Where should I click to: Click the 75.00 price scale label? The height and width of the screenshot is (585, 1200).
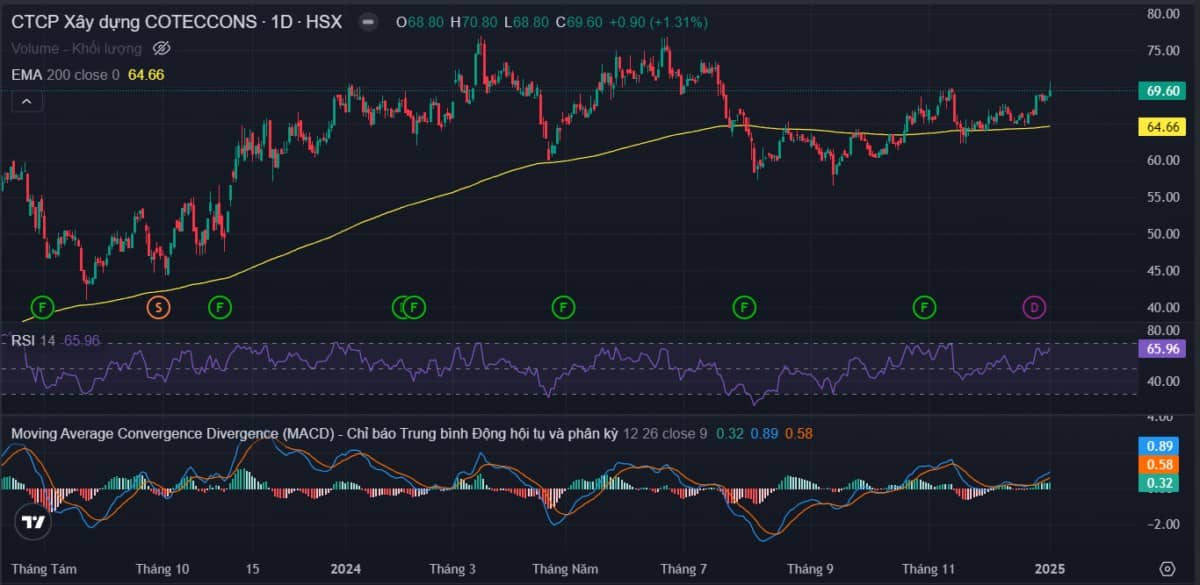[x=1163, y=50]
